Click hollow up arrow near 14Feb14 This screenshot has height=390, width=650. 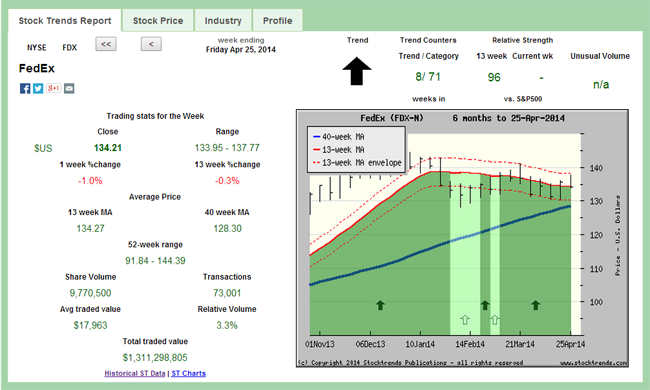tap(465, 320)
